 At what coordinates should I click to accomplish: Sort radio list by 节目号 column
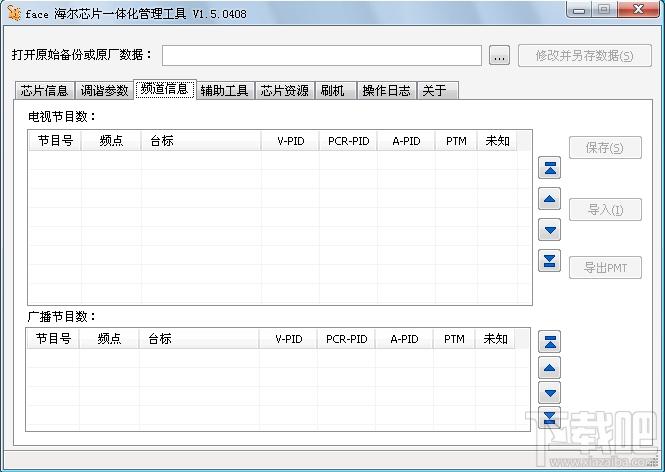point(53,339)
